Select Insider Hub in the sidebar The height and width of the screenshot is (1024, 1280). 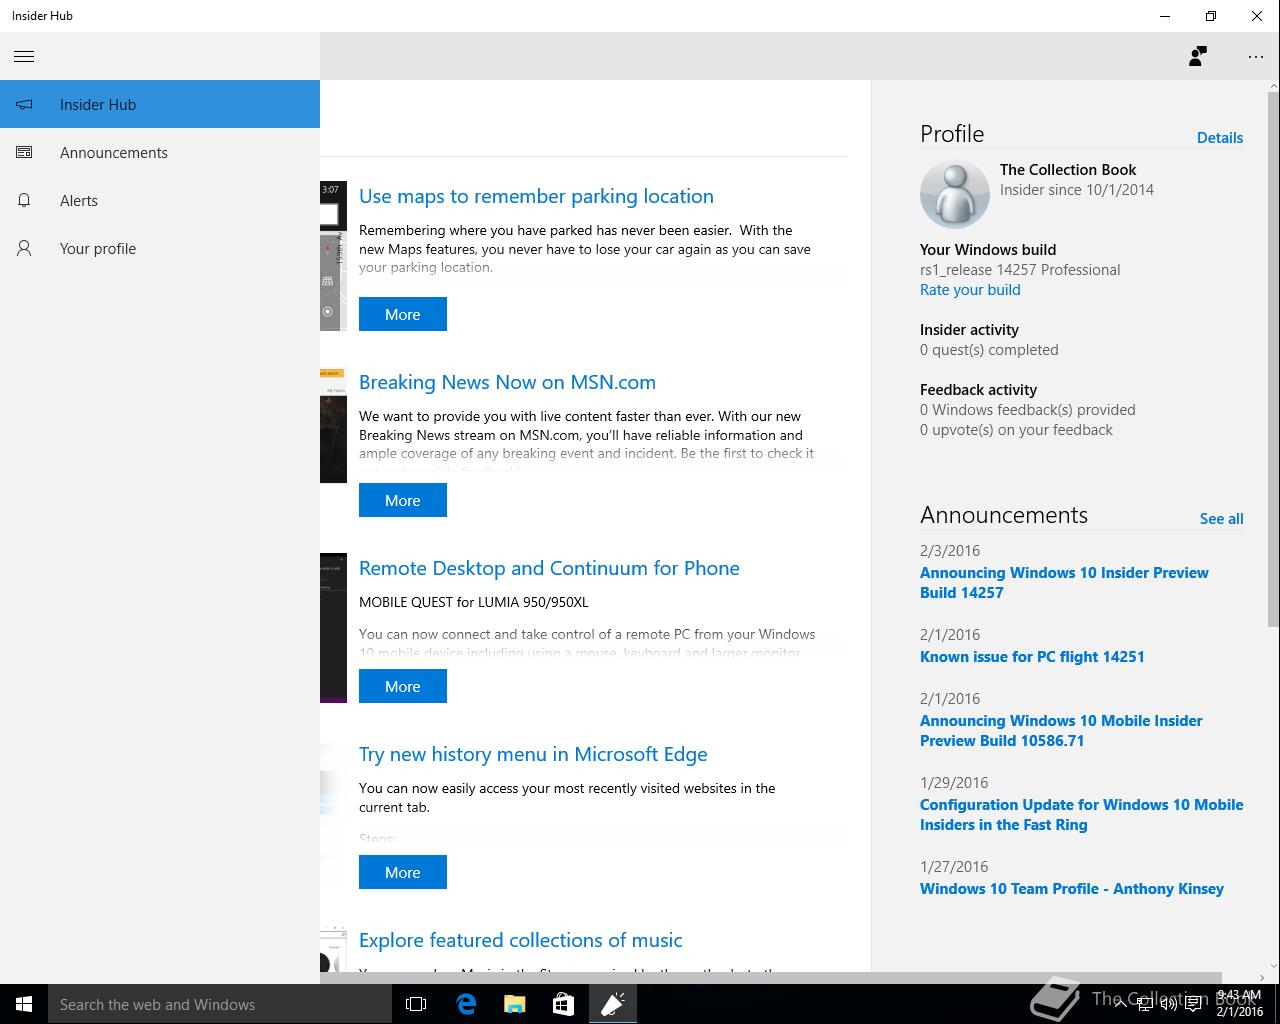point(160,104)
